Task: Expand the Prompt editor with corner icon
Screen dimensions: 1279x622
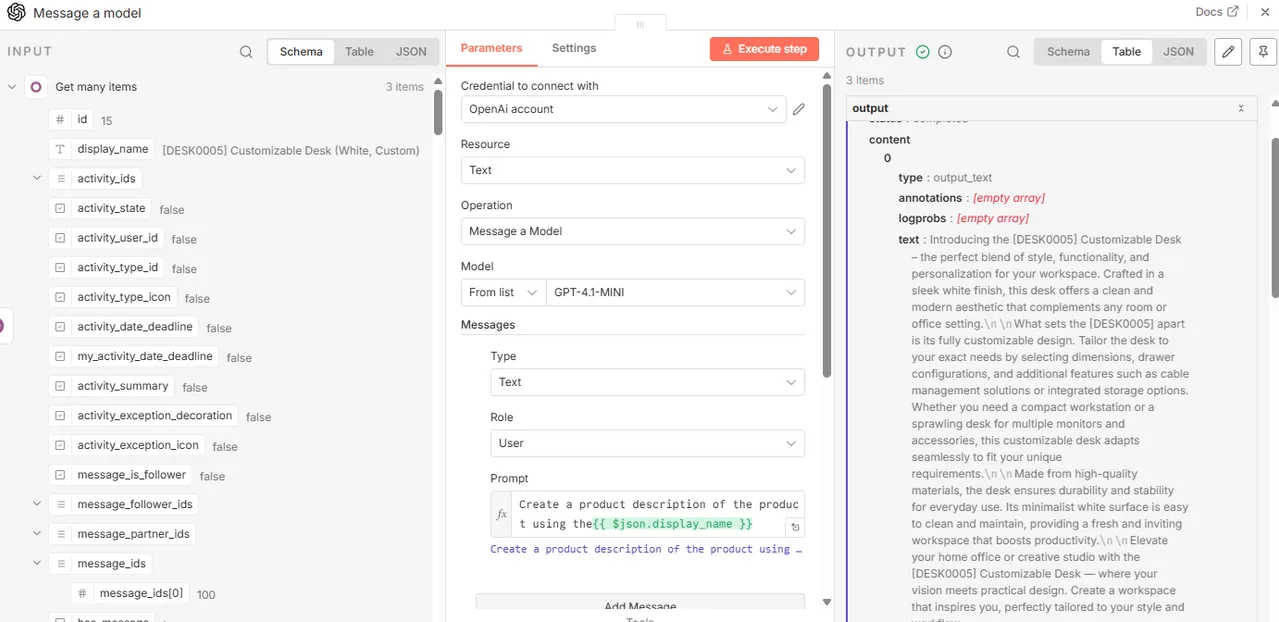Action: point(795,527)
